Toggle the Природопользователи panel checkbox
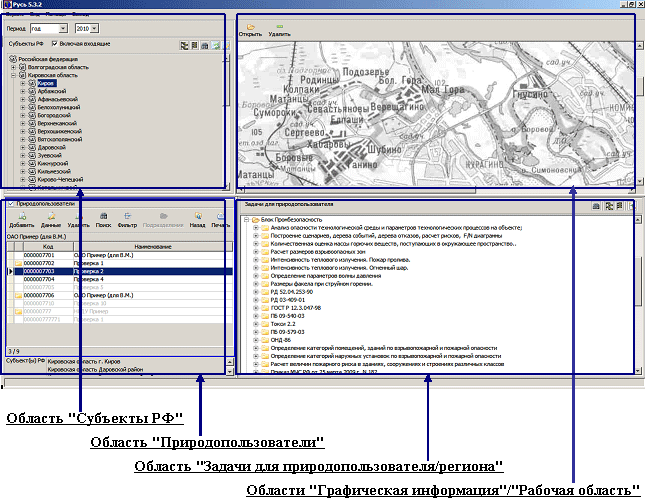645x500 pixels. pos(10,203)
